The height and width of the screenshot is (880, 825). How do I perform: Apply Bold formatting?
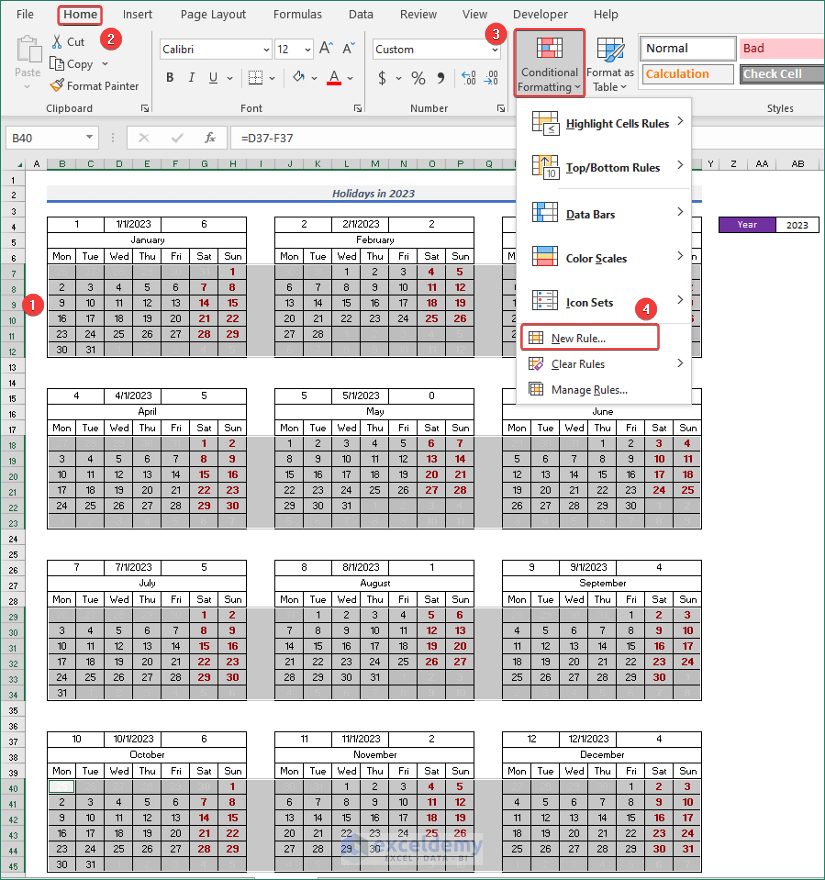coord(169,77)
